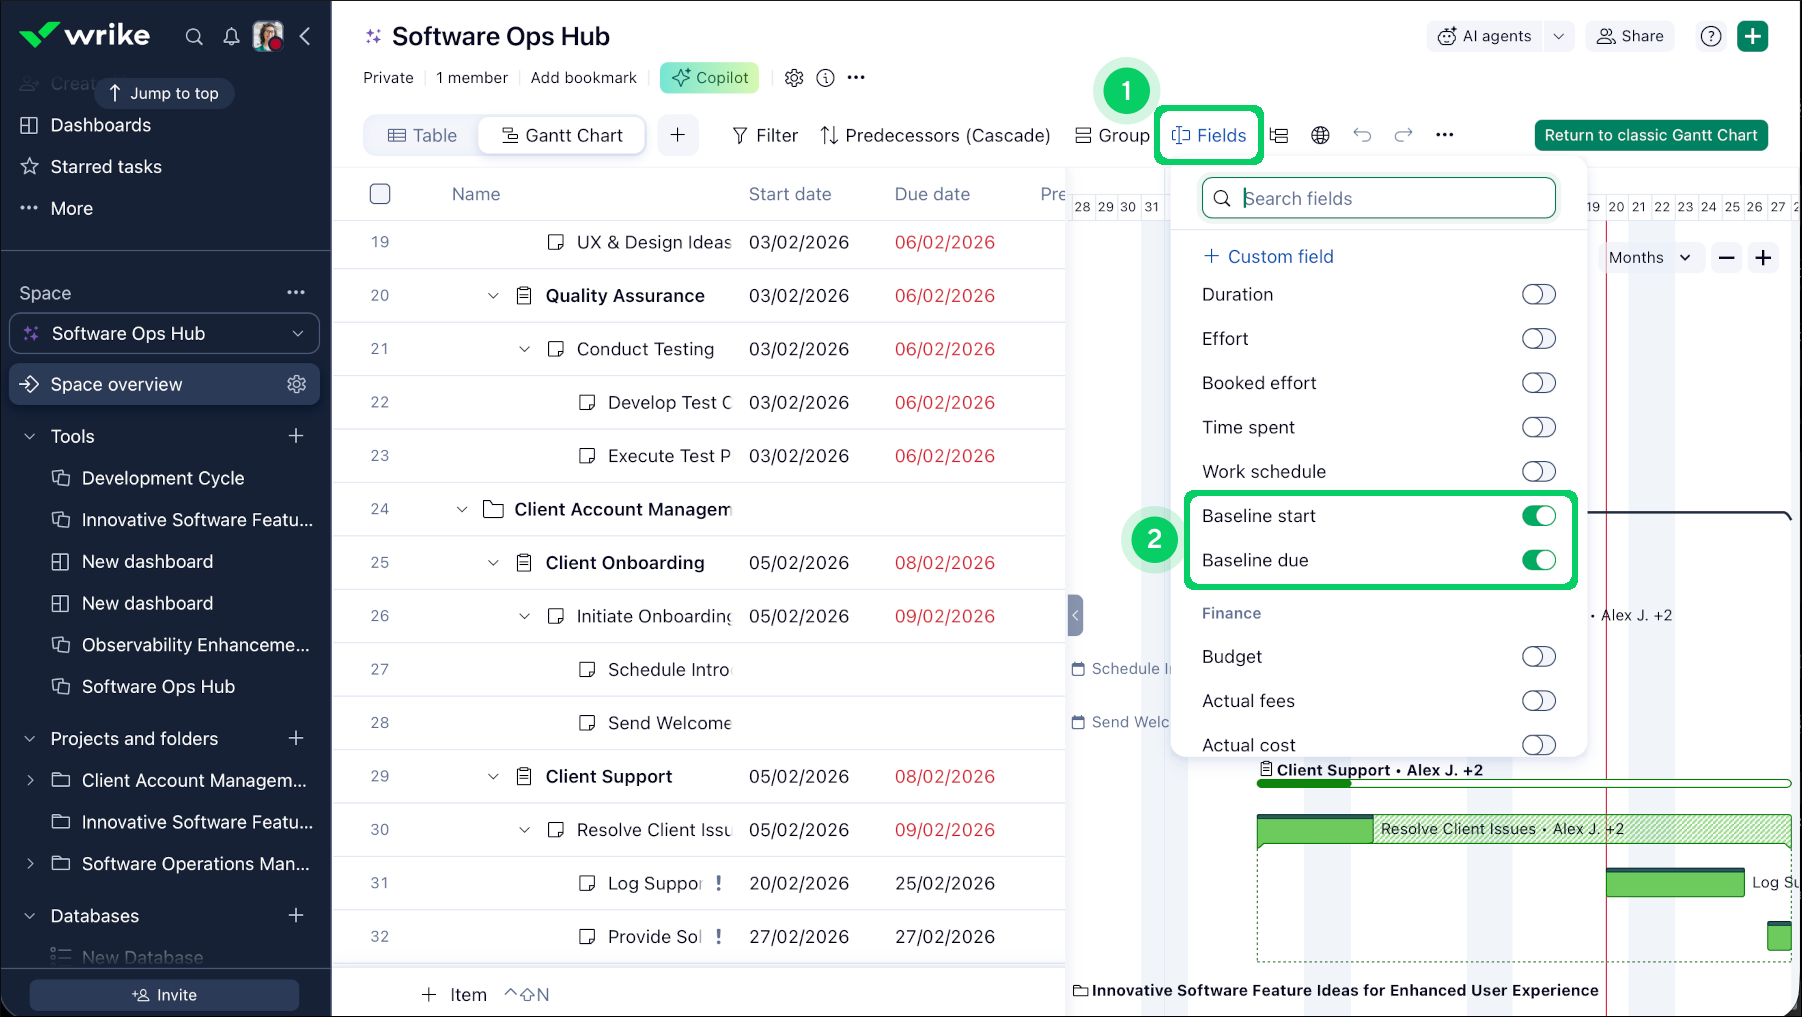Tick the select-all checkbox in table header
Viewport: 1802px width, 1017px height.
tap(380, 194)
